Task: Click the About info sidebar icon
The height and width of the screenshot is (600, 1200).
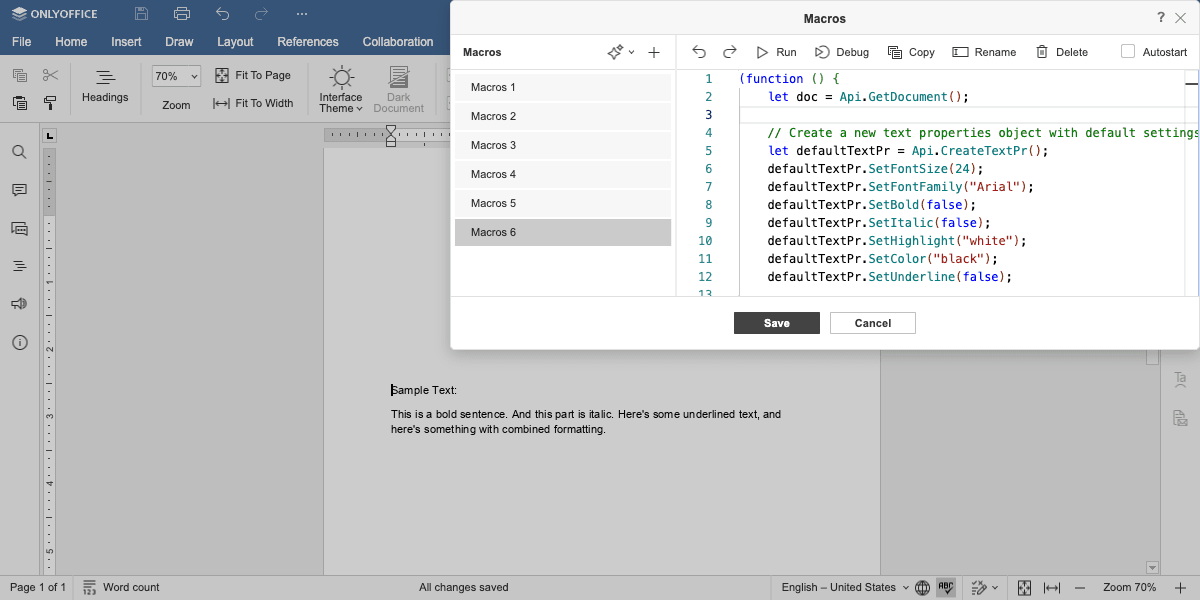Action: click(19, 342)
